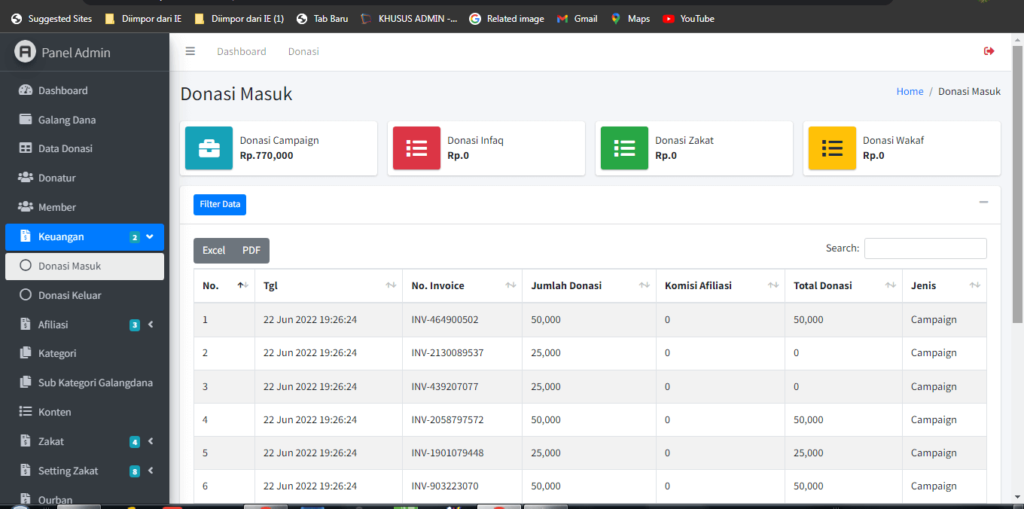Click the red Donasi Infaq list icon
The image size is (1024, 509).
416,148
